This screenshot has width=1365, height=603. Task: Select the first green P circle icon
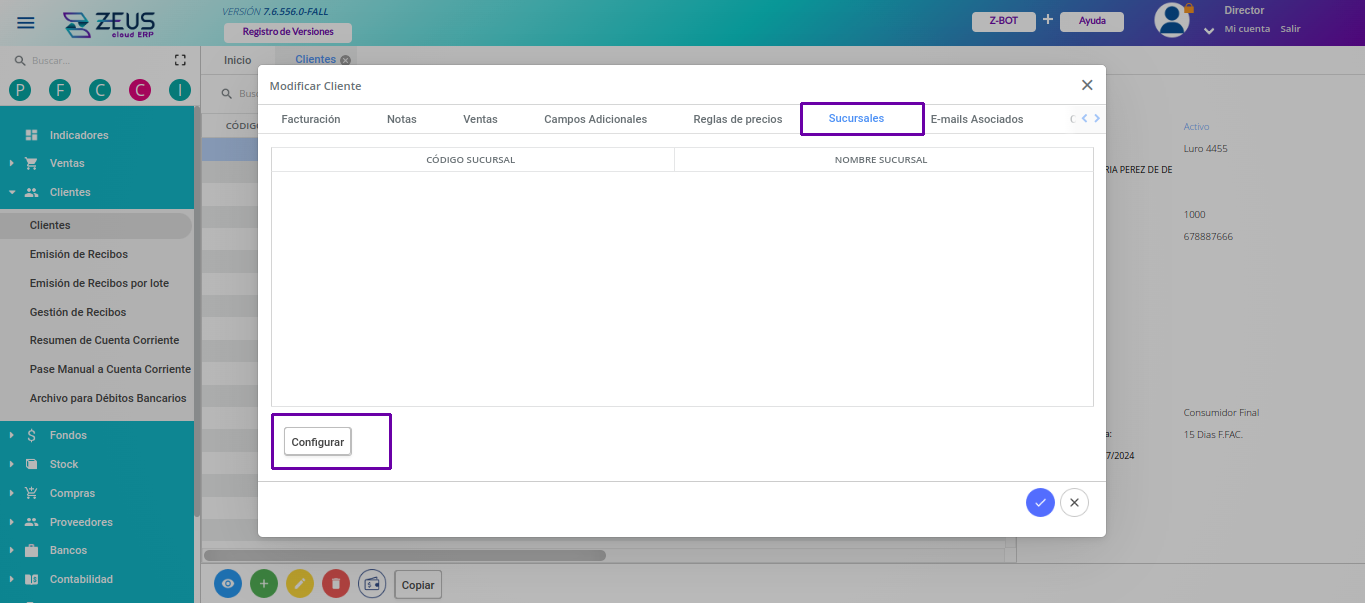(20, 90)
